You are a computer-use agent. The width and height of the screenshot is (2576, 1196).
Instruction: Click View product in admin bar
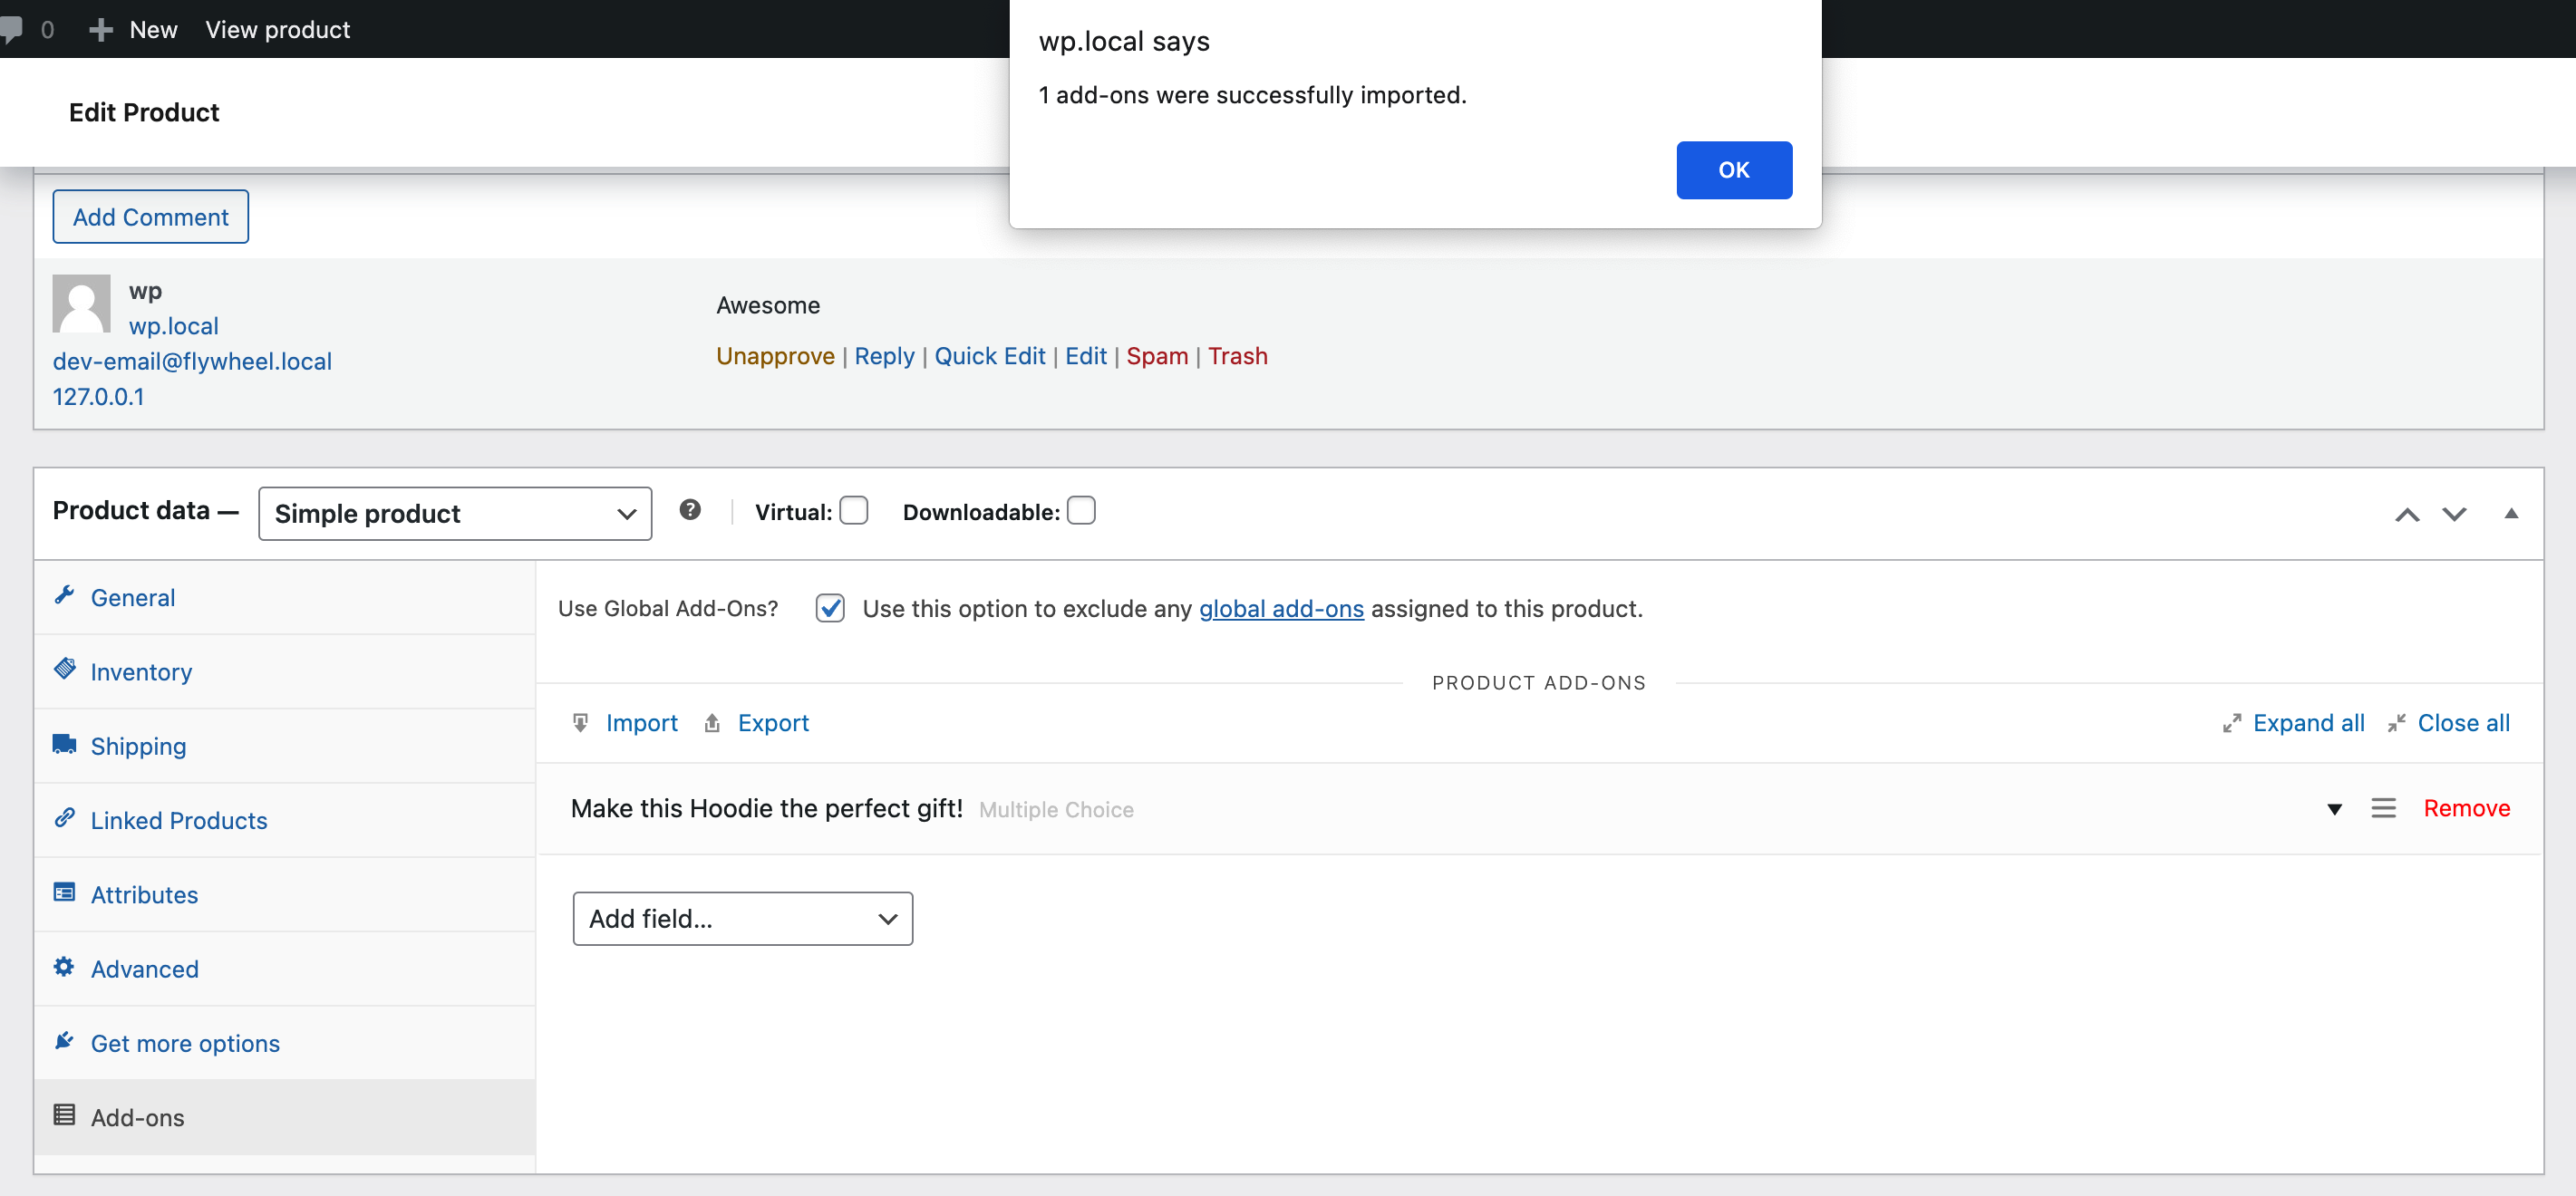278,30
